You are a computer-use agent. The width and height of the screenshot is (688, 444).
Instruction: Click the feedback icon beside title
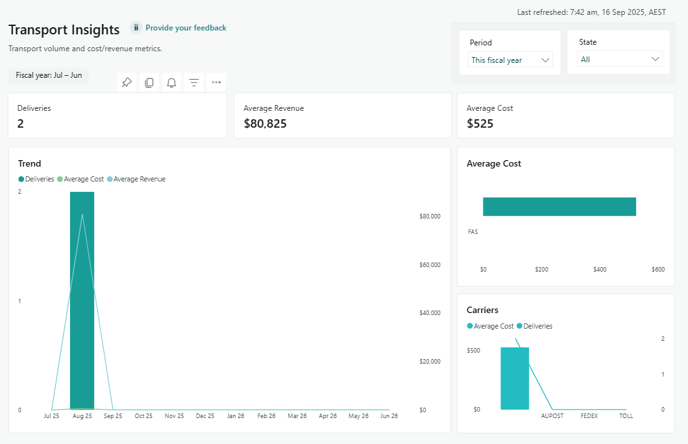point(136,28)
